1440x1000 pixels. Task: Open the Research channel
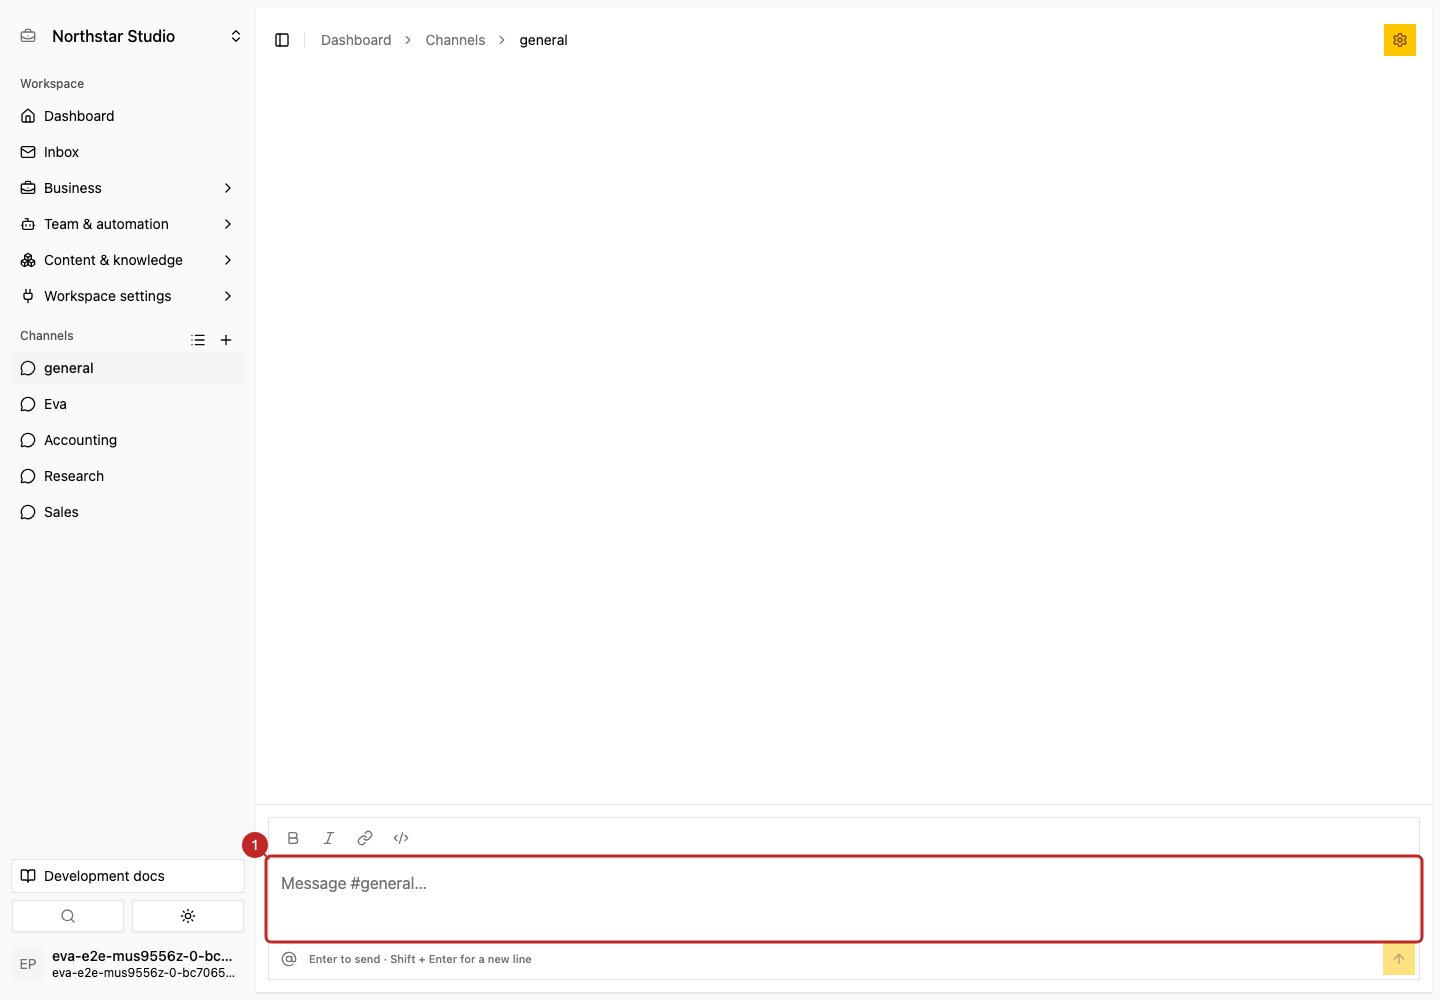128,476
